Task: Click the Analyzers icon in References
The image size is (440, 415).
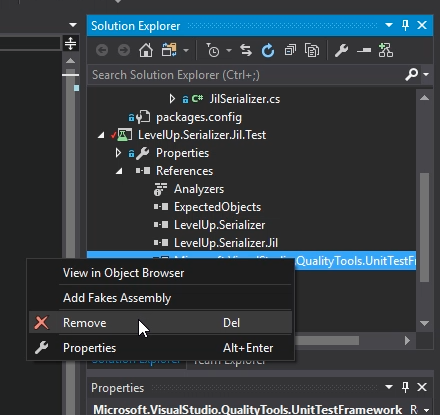Action: click(x=160, y=189)
